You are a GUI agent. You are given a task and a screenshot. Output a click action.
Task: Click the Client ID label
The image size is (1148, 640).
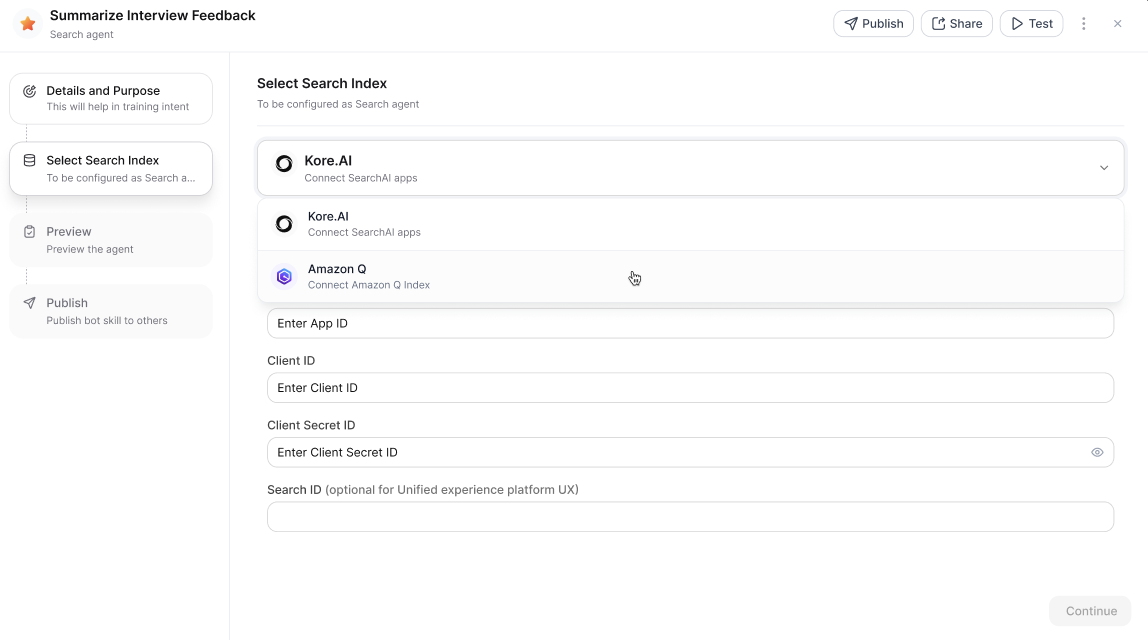pyautogui.click(x=291, y=360)
